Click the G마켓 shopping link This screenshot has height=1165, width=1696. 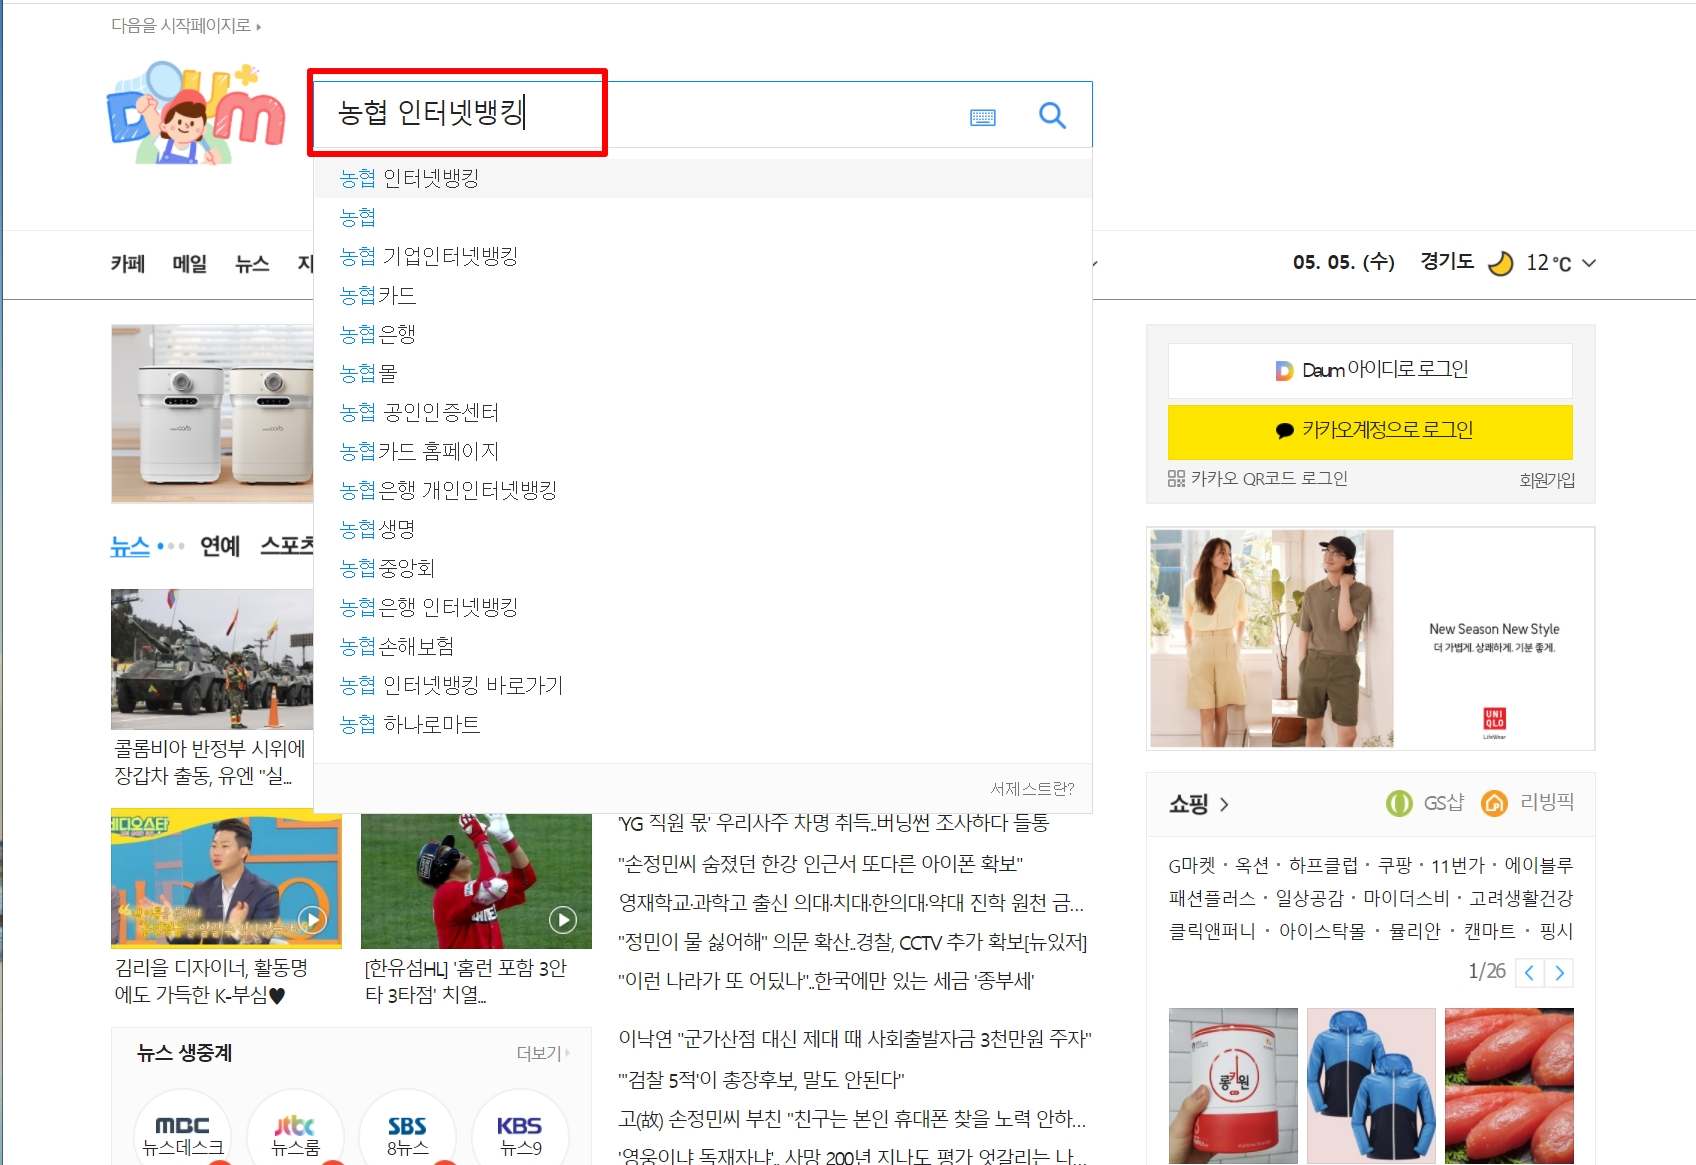[1192, 866]
